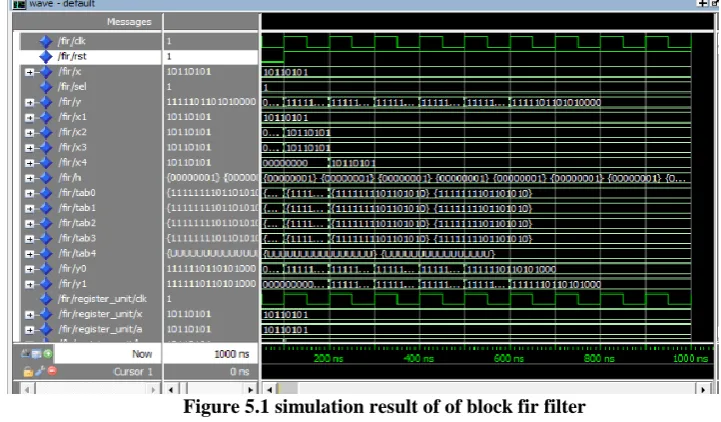Expand the /fir/x2 signal bus
Screen dimensions: 721x422
tap(30, 133)
